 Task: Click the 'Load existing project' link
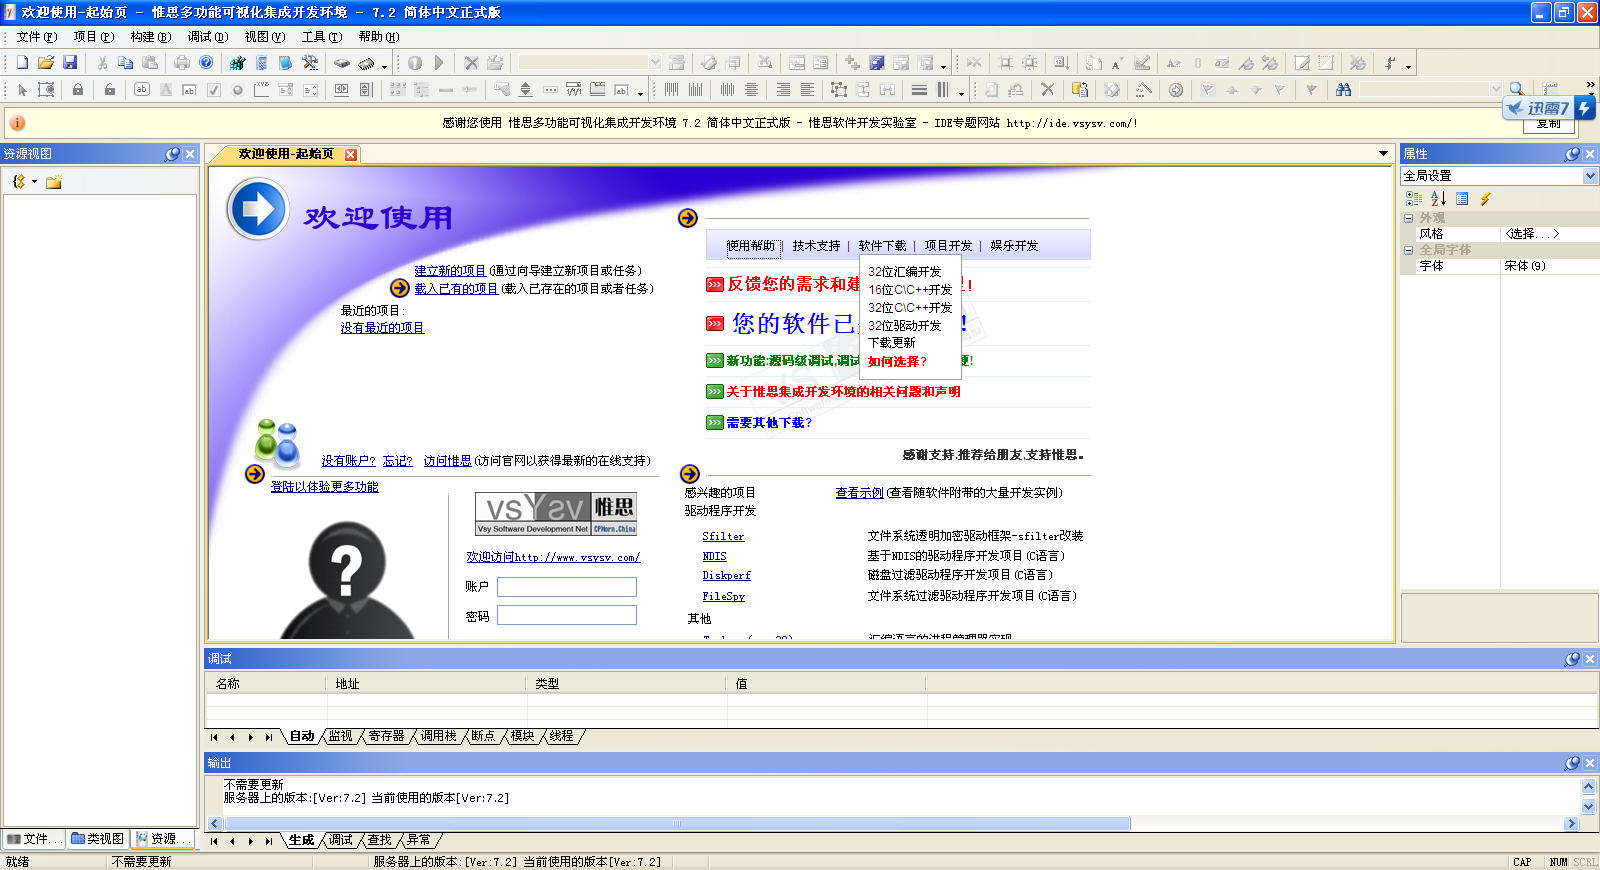click(x=456, y=289)
